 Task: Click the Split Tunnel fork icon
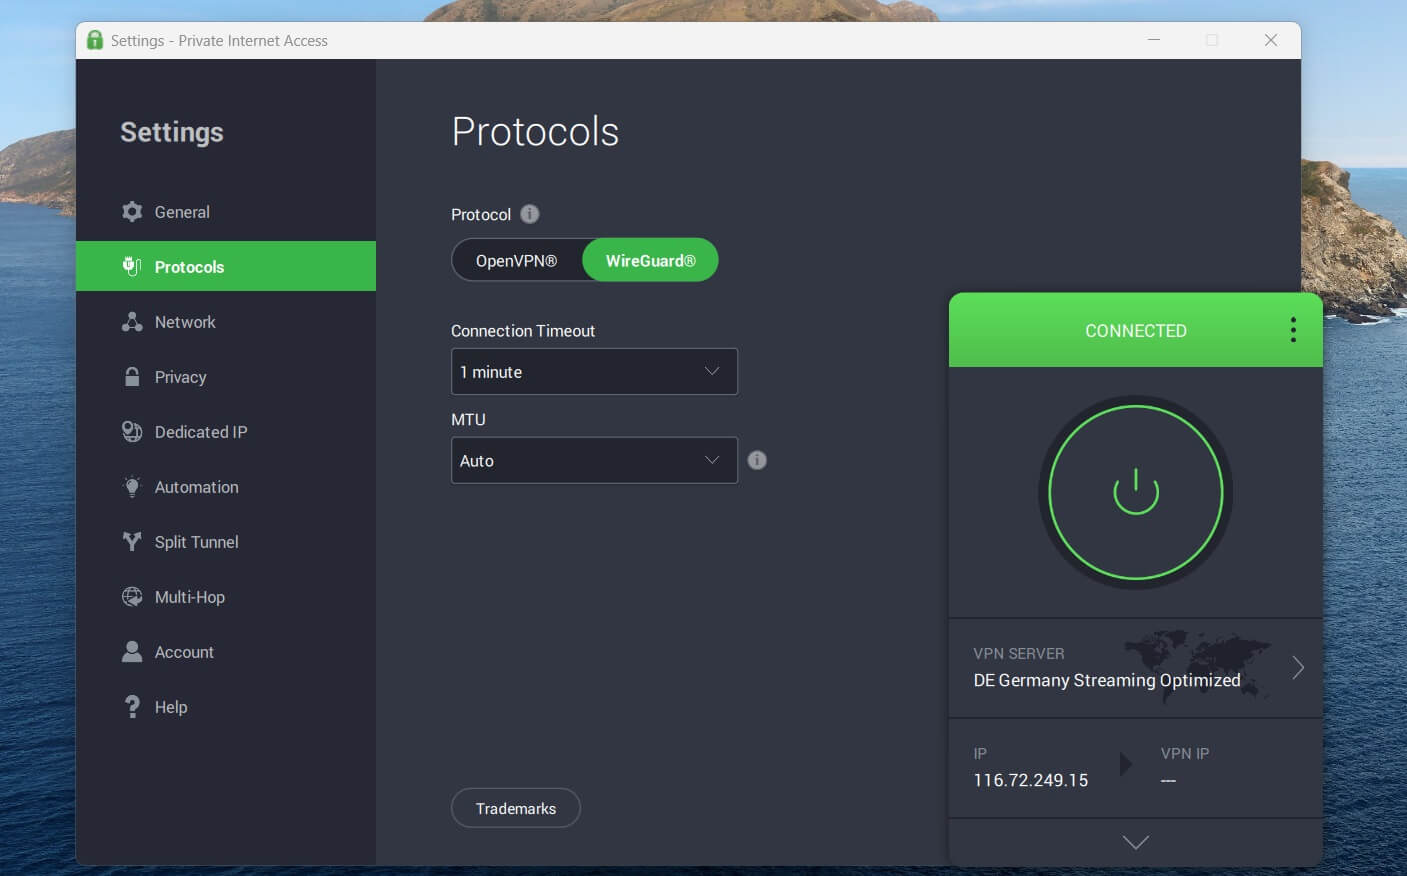(x=132, y=542)
